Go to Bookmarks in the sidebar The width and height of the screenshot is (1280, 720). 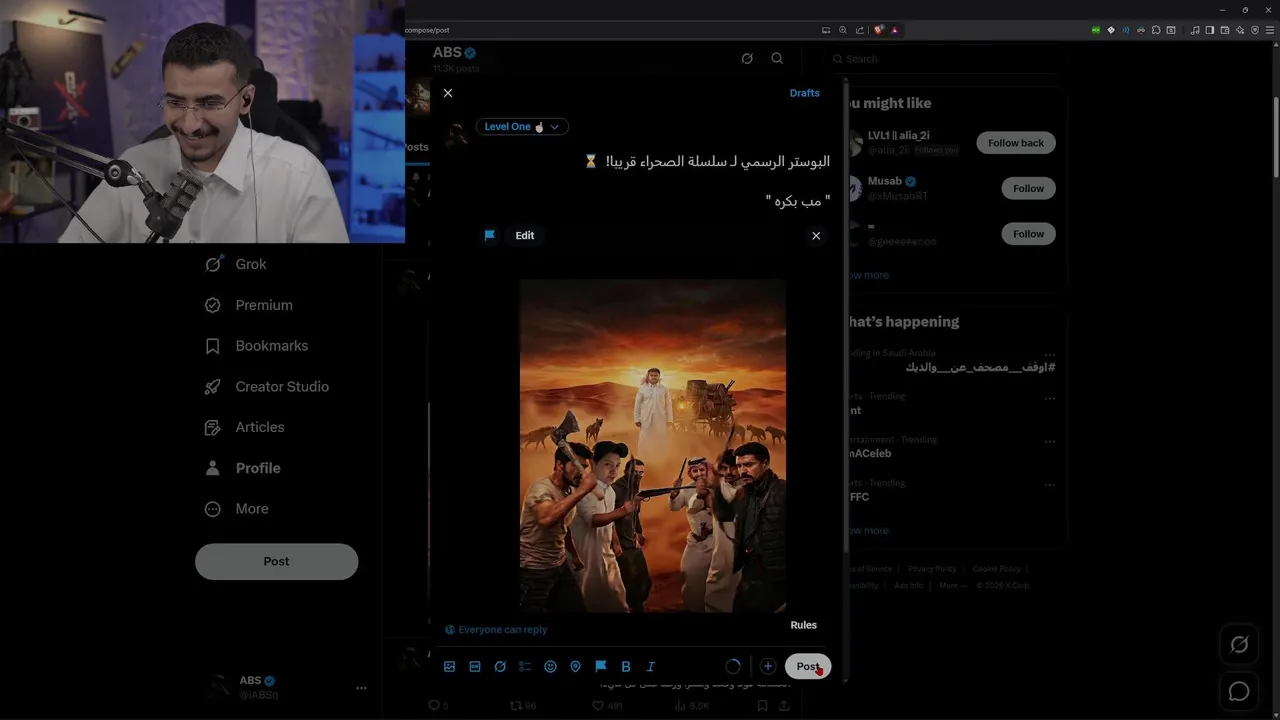(x=257, y=346)
